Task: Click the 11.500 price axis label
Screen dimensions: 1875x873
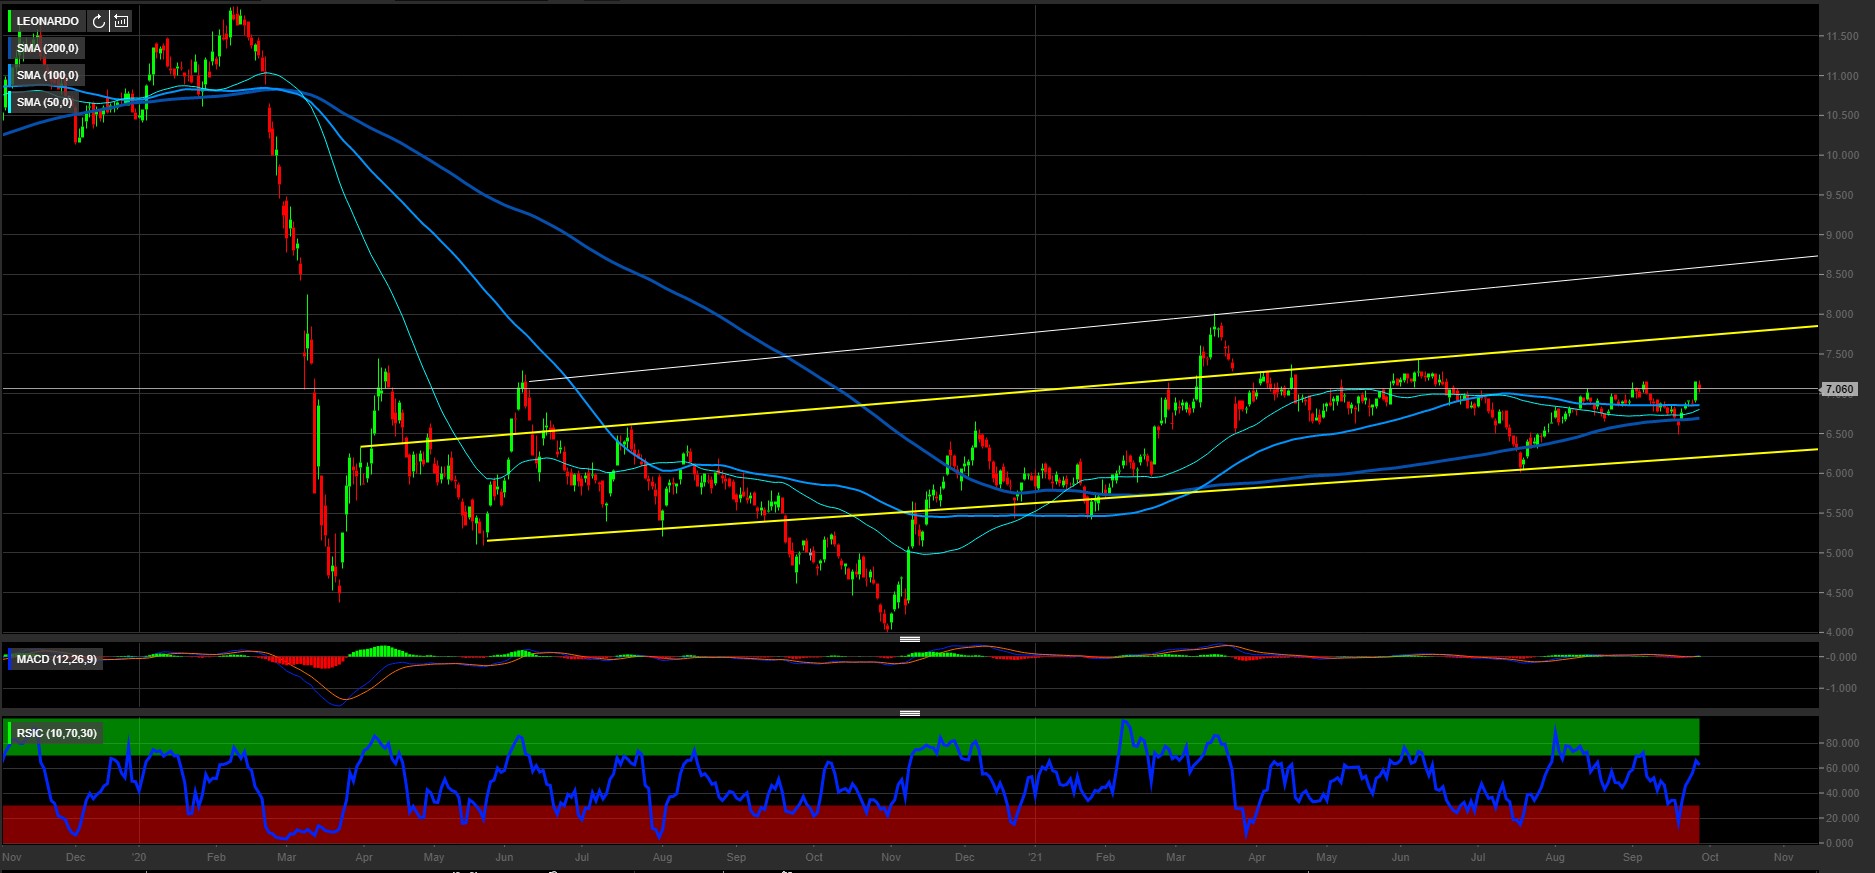Action: pos(1842,36)
